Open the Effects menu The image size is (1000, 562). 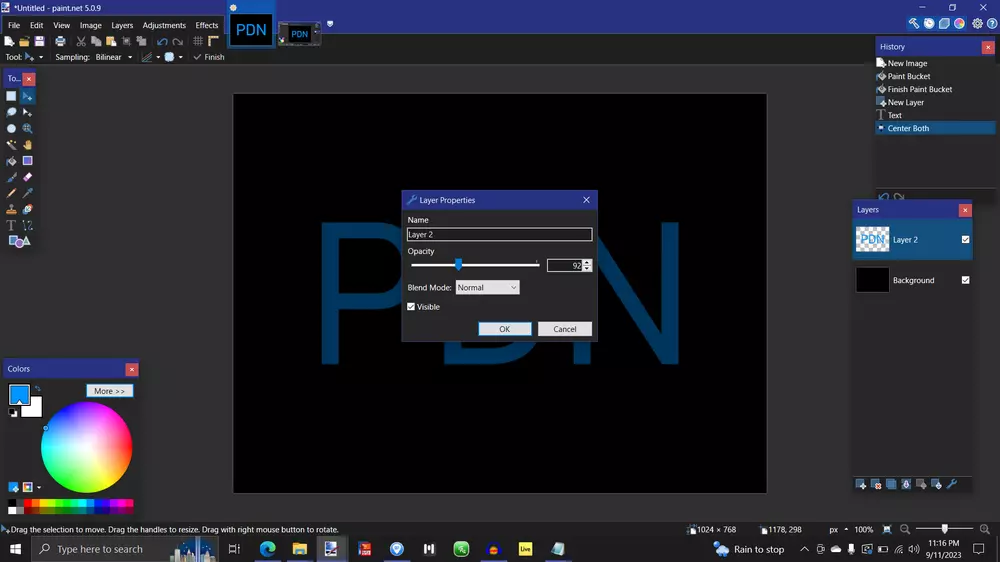tap(207, 26)
